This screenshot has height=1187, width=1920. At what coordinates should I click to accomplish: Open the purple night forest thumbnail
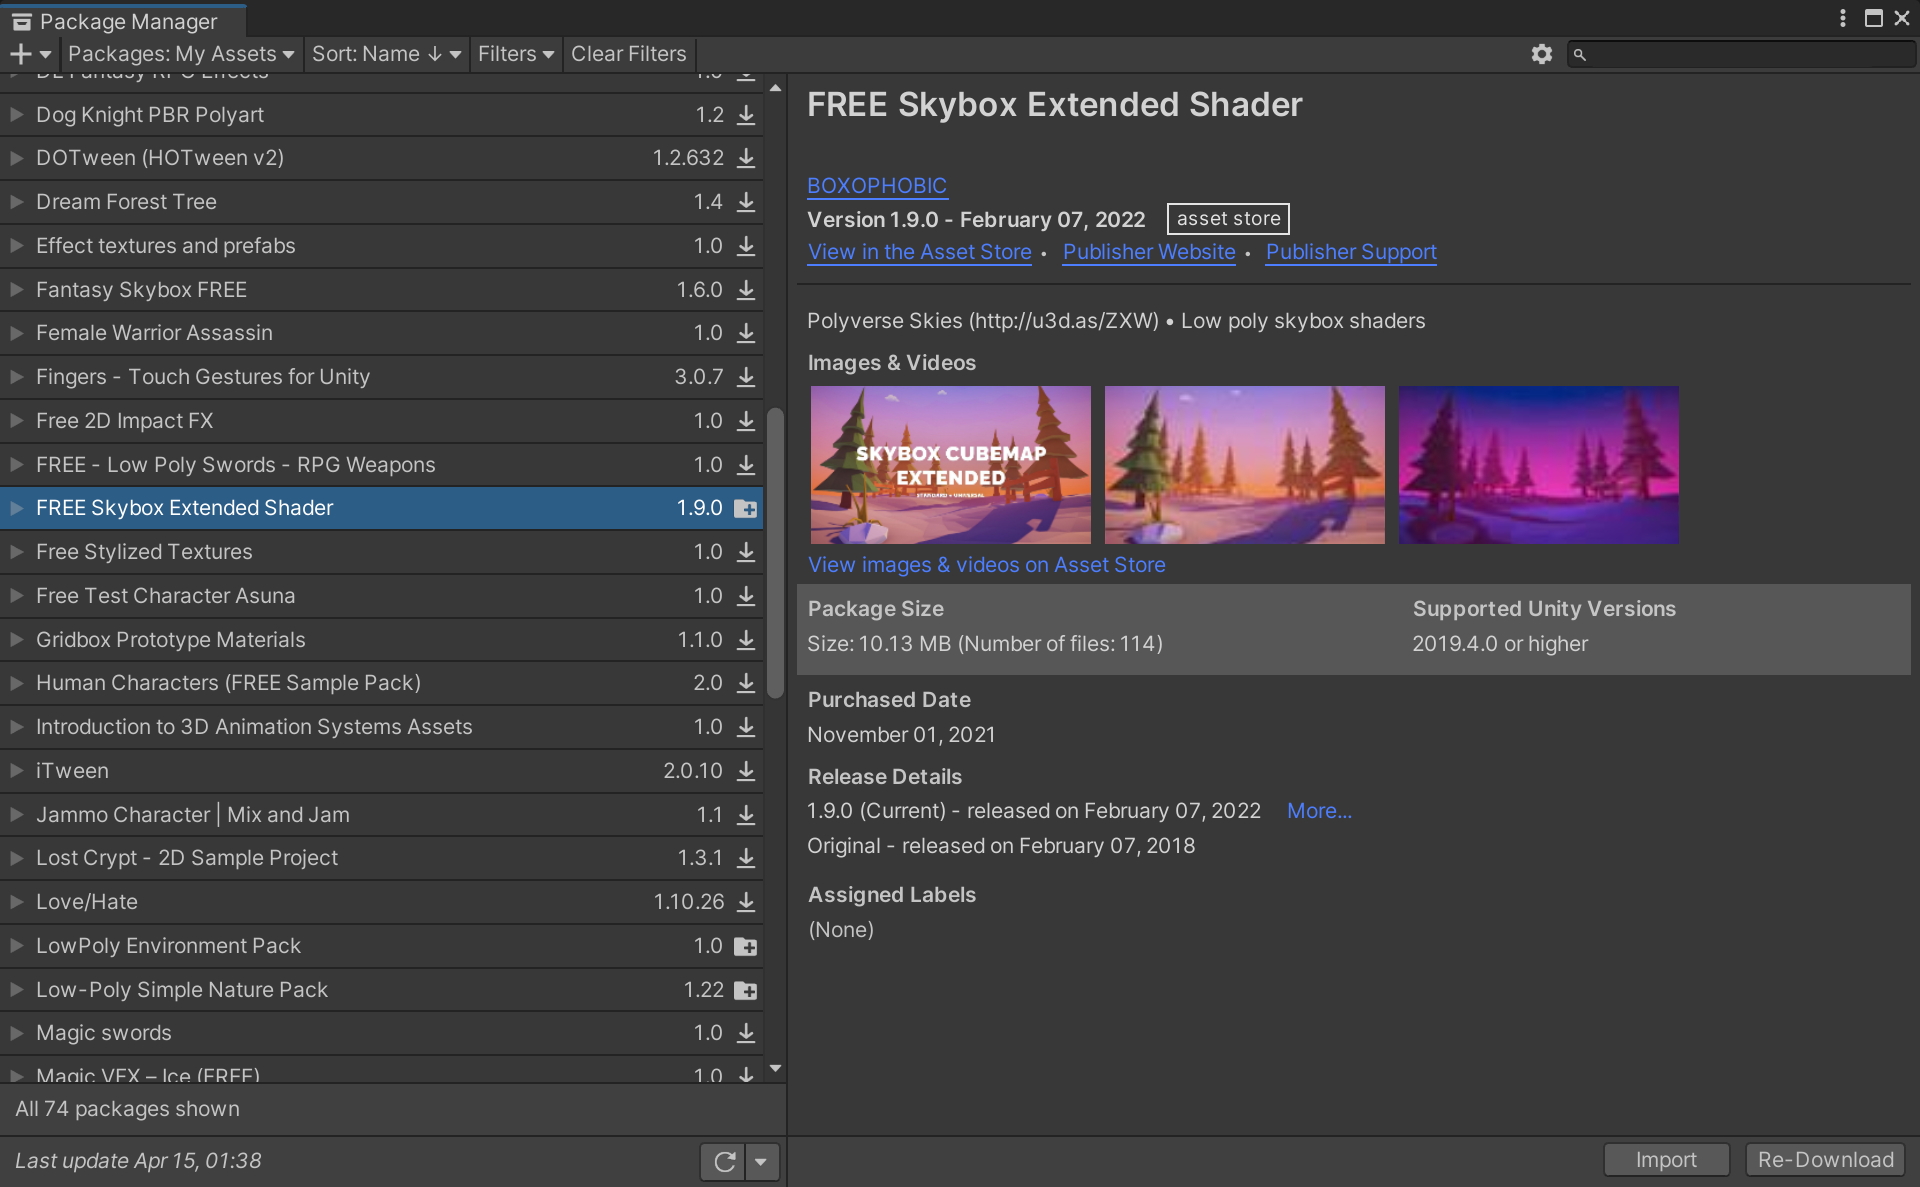click(1538, 465)
